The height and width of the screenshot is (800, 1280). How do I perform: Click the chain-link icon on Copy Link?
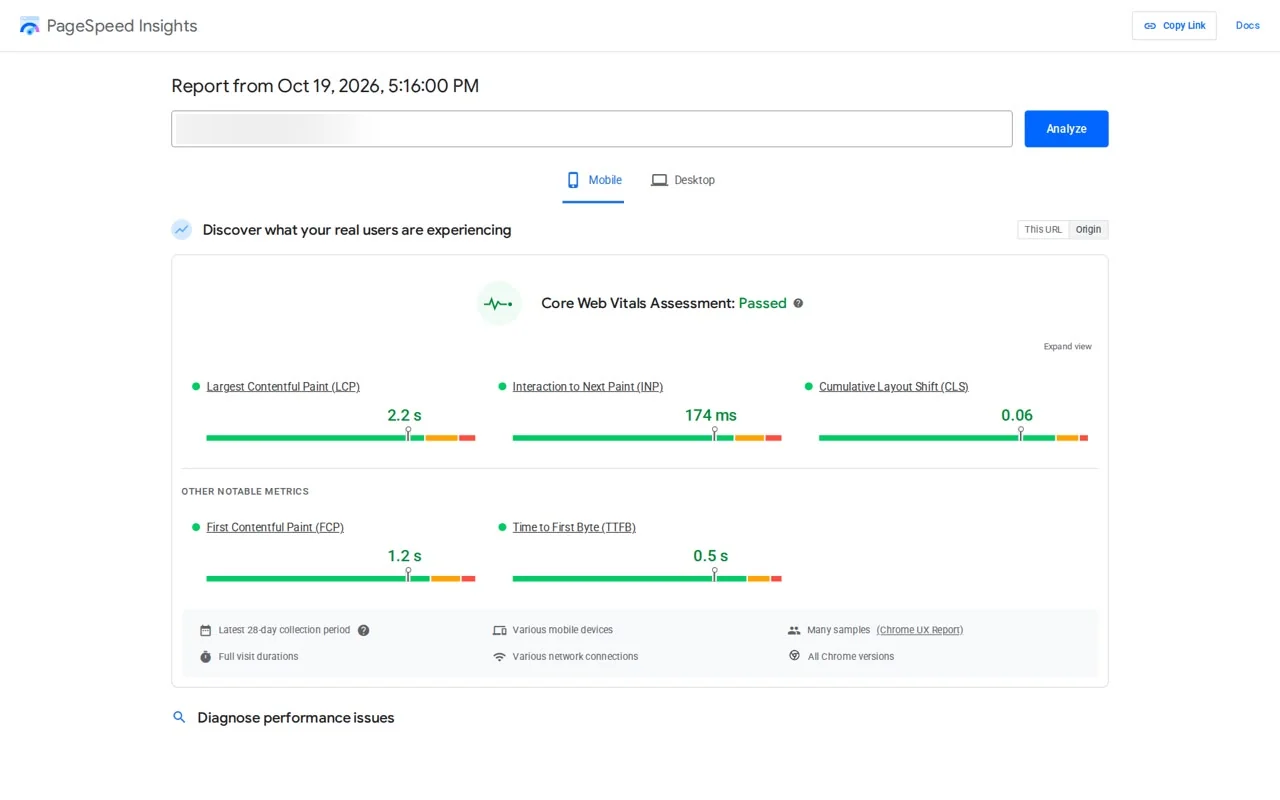click(x=1150, y=26)
